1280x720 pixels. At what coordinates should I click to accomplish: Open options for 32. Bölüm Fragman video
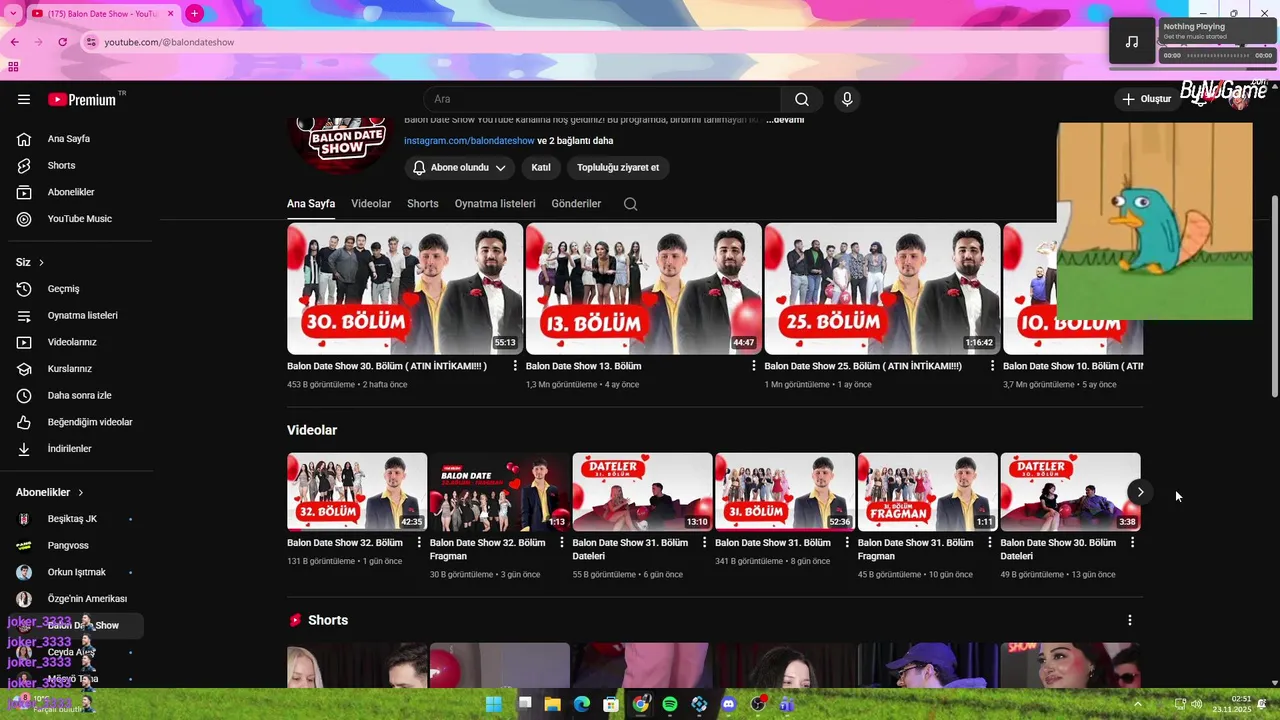(x=561, y=543)
